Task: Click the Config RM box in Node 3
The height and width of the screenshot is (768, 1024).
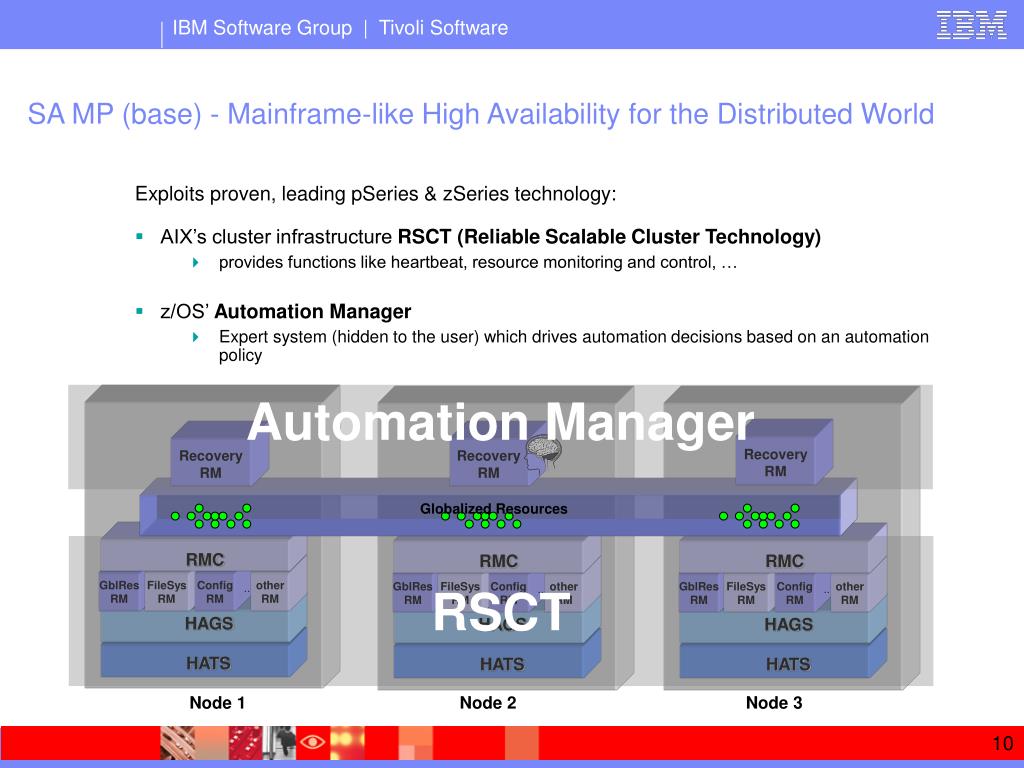Action: click(795, 593)
